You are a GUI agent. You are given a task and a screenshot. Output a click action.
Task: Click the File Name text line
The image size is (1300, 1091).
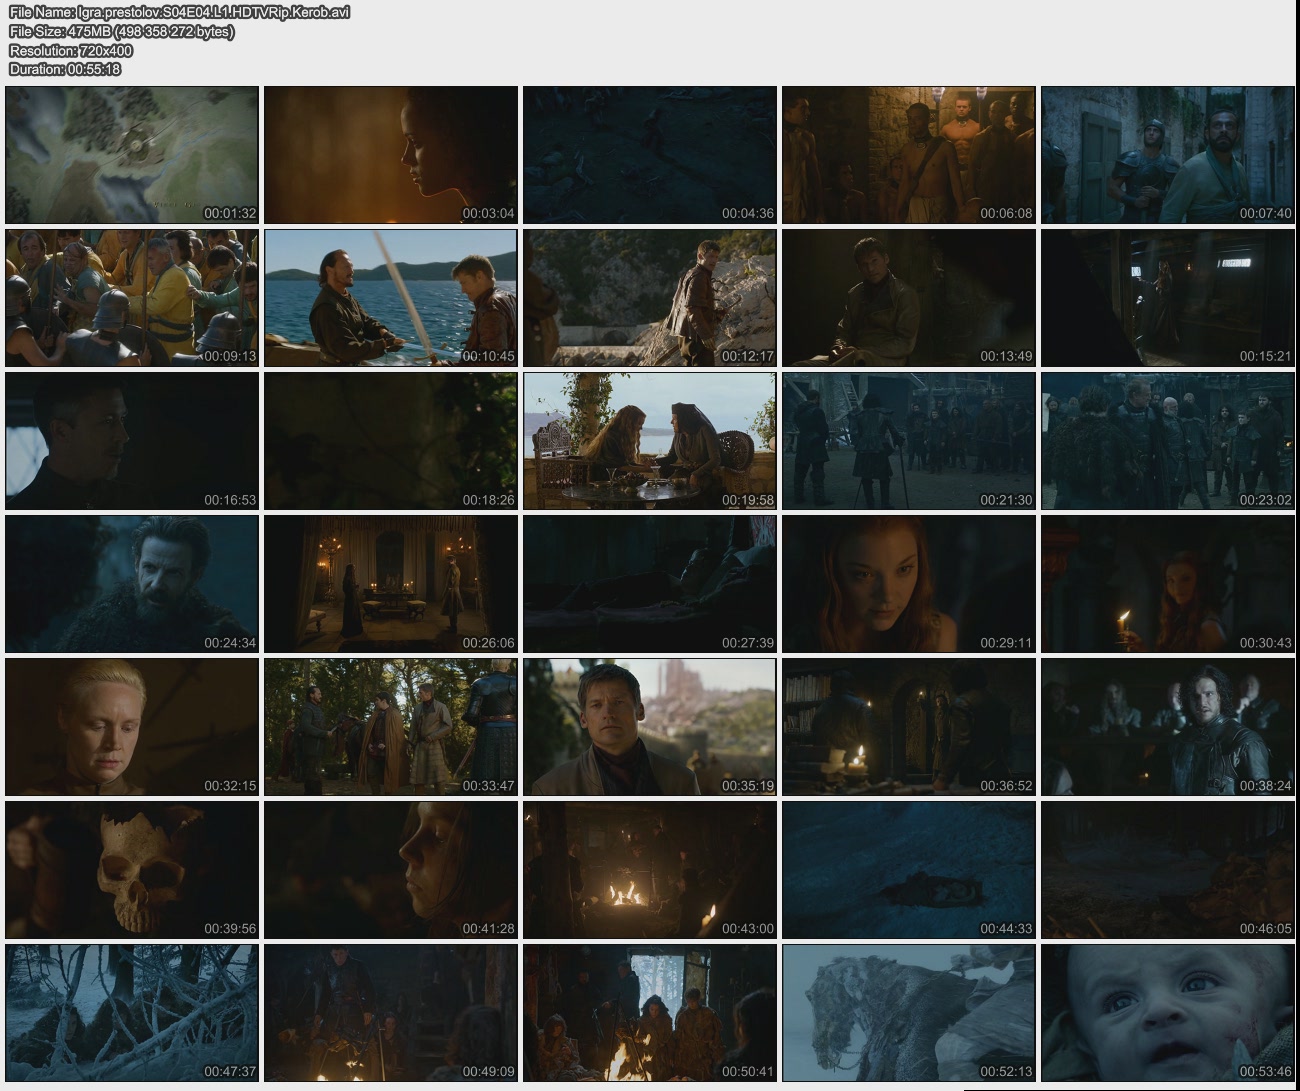[x=179, y=12]
